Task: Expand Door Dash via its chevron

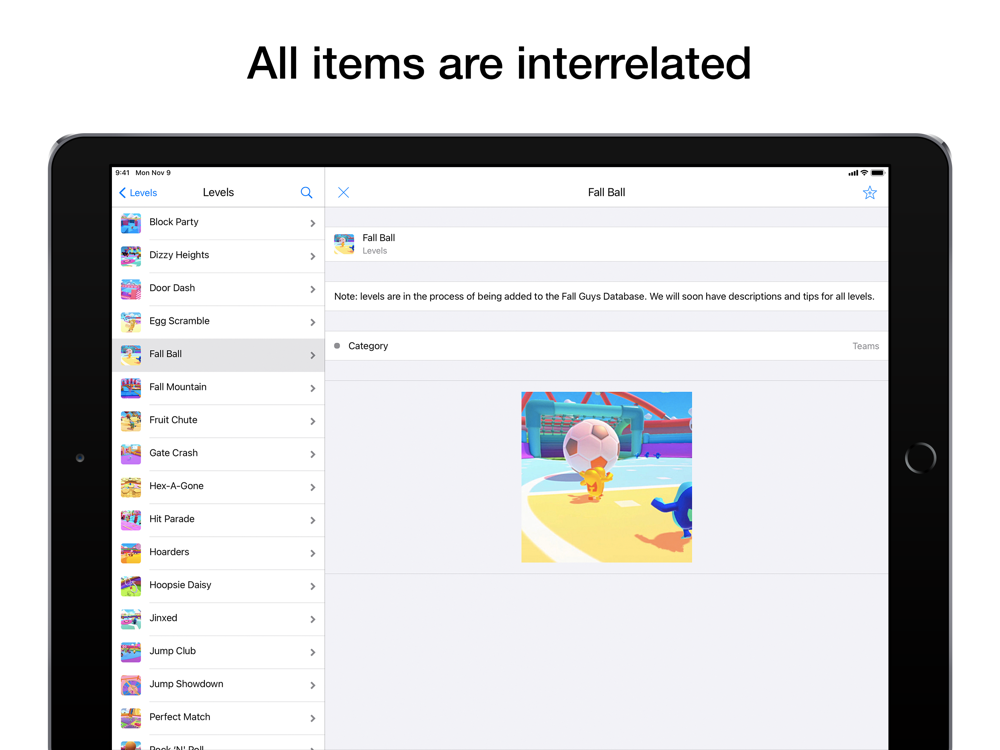Action: point(312,290)
